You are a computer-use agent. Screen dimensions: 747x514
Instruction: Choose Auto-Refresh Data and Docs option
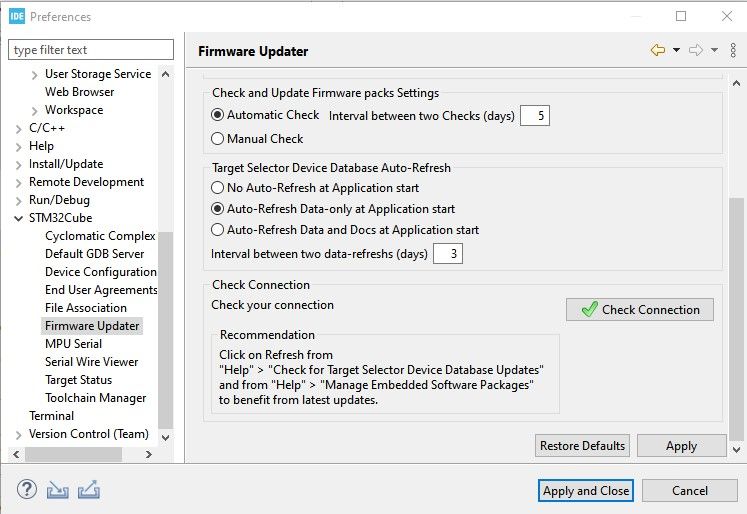(x=218, y=230)
